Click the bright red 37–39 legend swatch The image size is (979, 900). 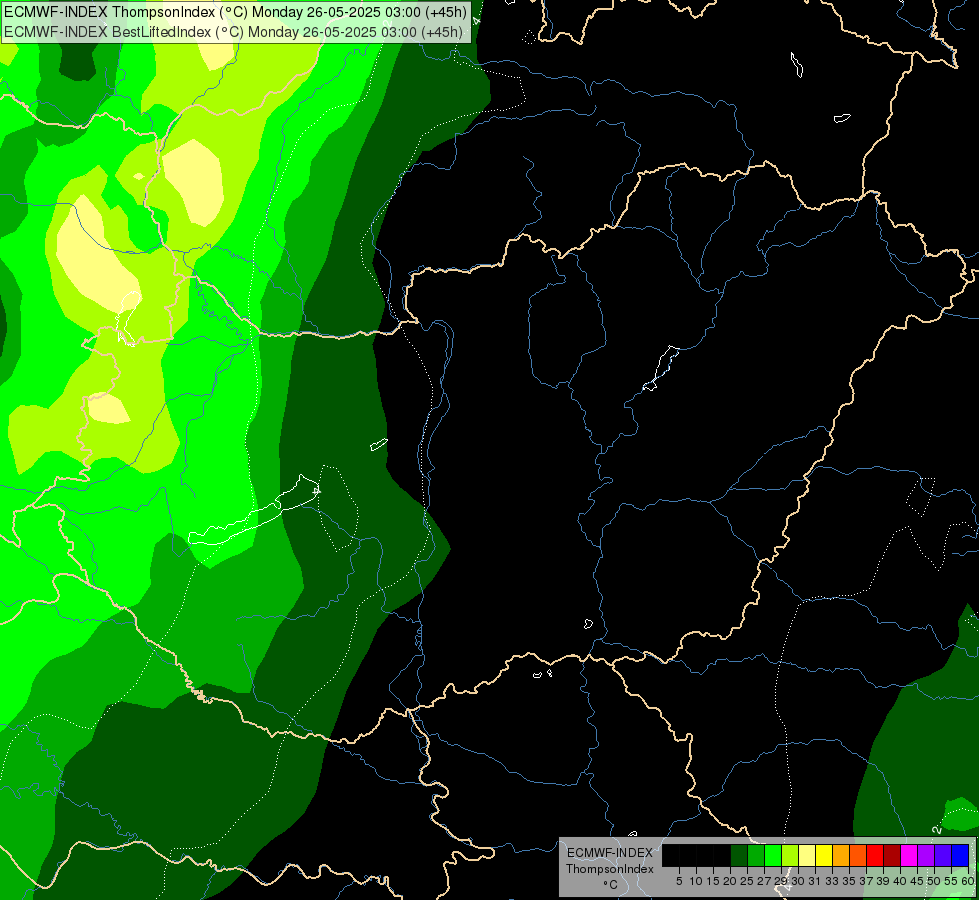[875, 855]
